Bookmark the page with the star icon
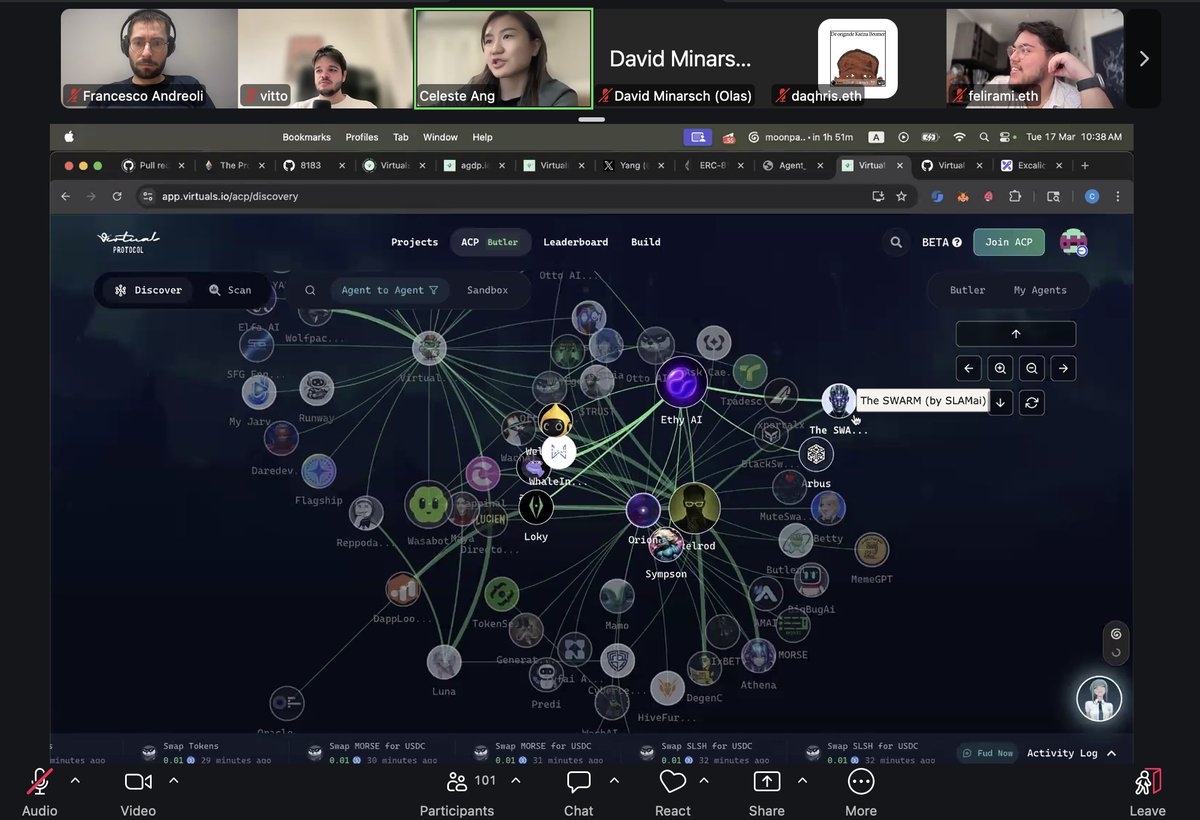1200x820 pixels. click(x=901, y=196)
